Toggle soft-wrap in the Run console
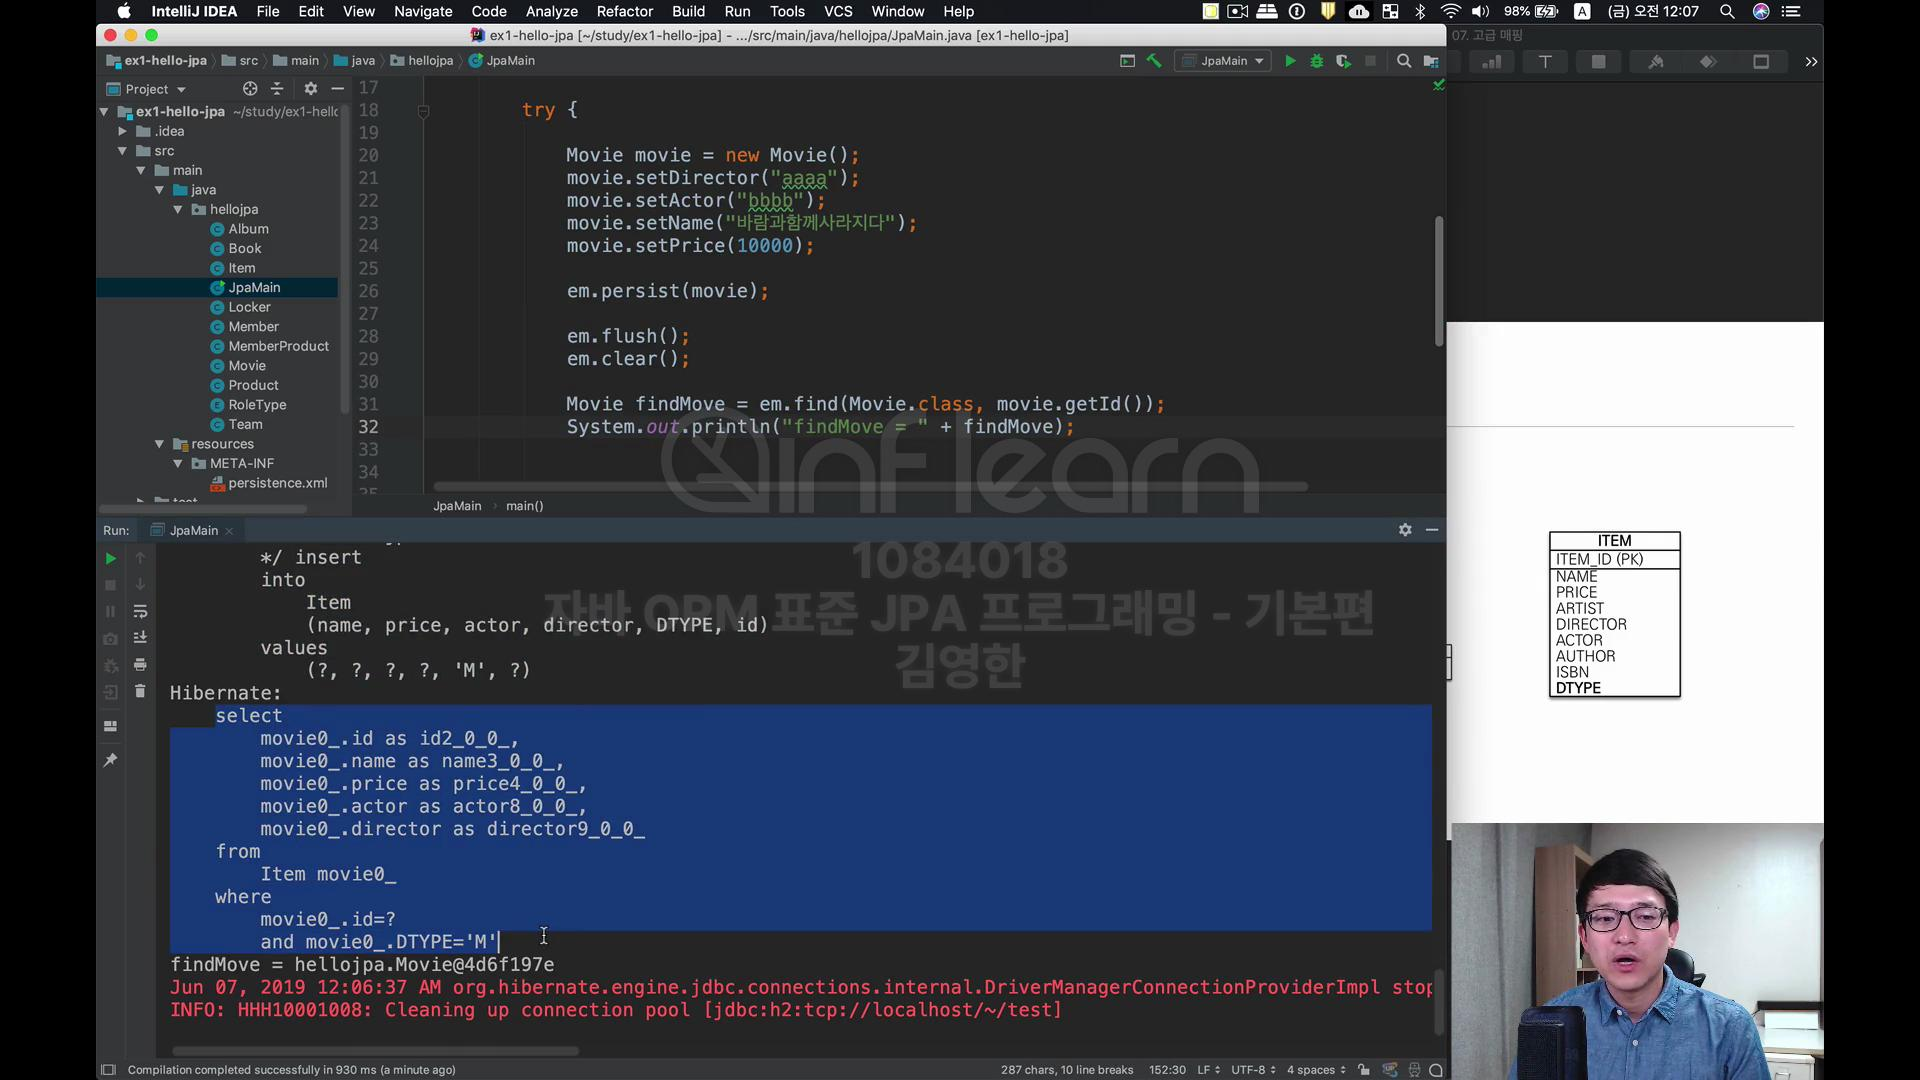This screenshot has width=1920, height=1080. [x=140, y=611]
